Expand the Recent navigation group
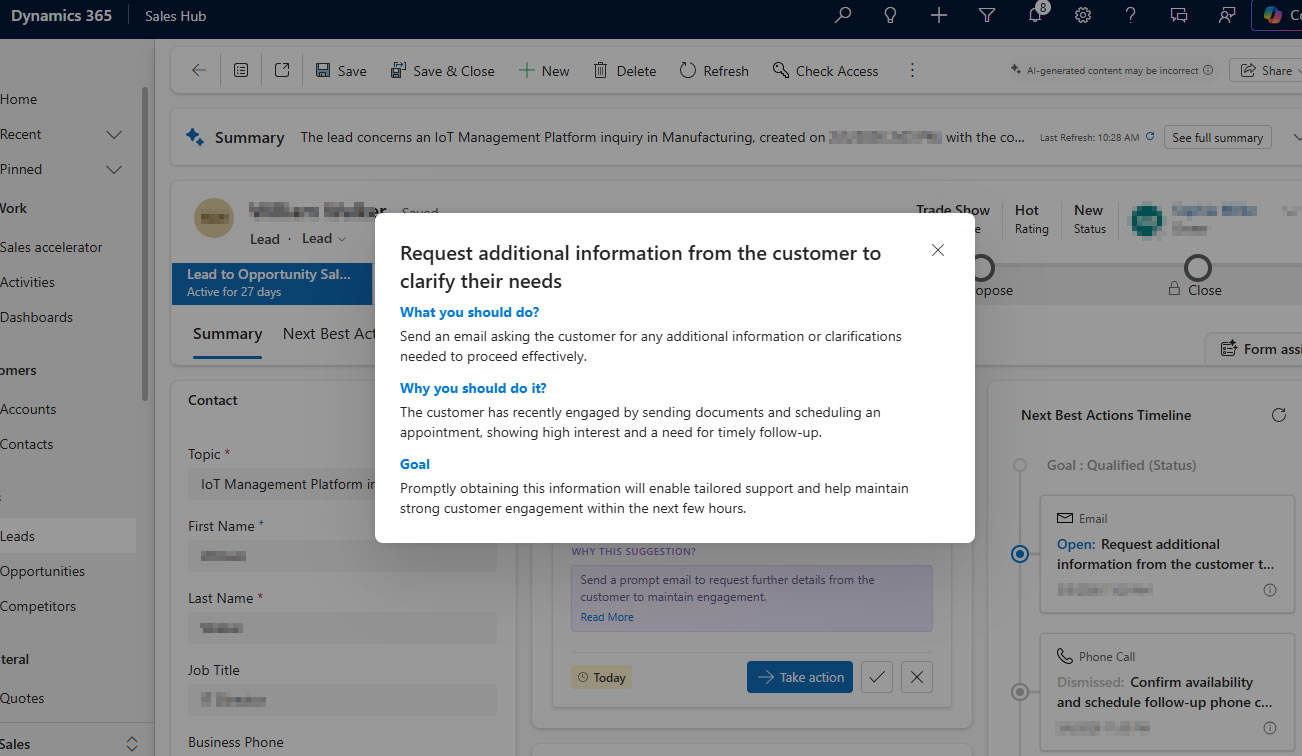1302x756 pixels. coord(114,134)
